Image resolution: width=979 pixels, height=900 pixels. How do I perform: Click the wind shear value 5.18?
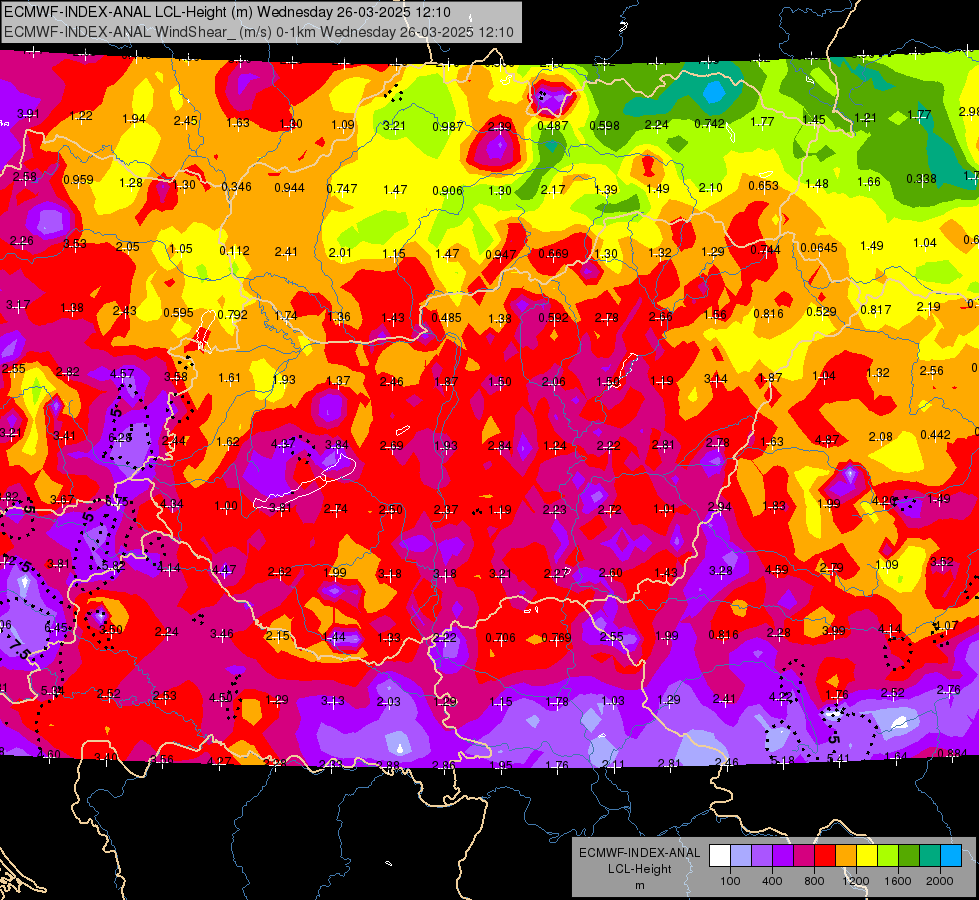point(782,760)
